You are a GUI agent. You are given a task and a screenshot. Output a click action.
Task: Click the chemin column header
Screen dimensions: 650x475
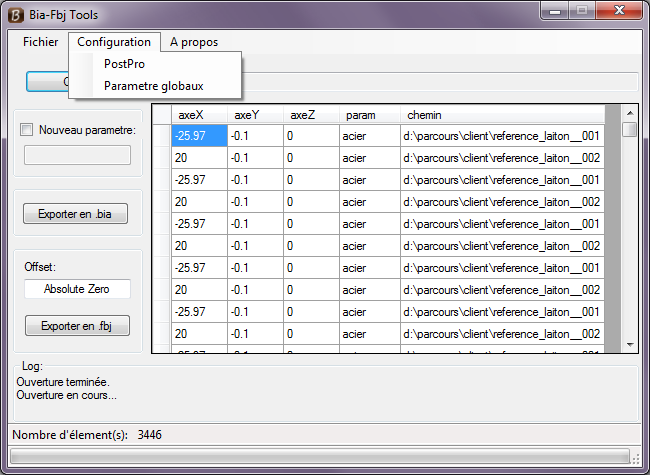[x=502, y=115]
